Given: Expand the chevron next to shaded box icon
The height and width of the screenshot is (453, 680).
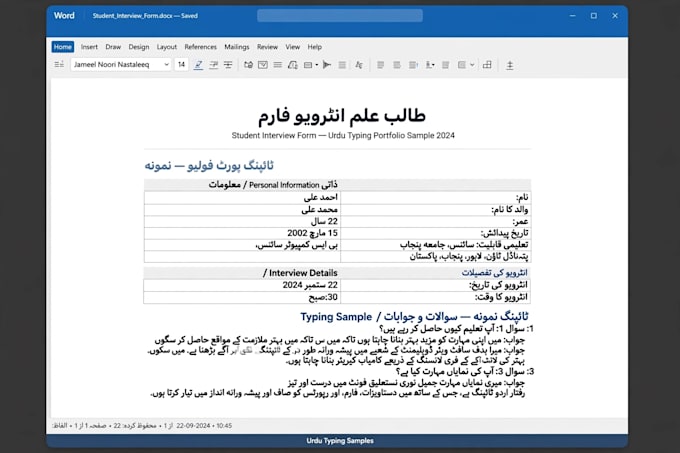Looking at the screenshot, I should point(472,65).
